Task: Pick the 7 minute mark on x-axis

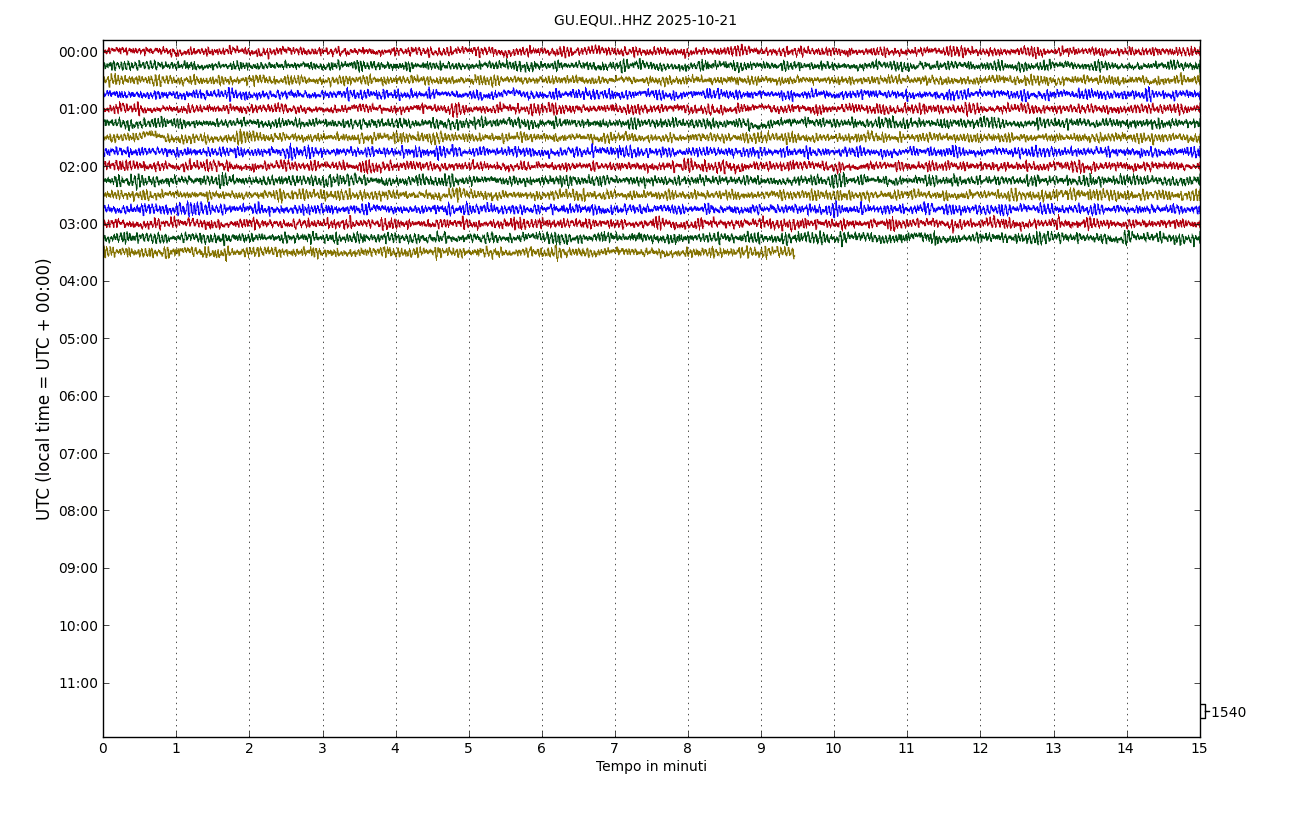Action: [615, 749]
